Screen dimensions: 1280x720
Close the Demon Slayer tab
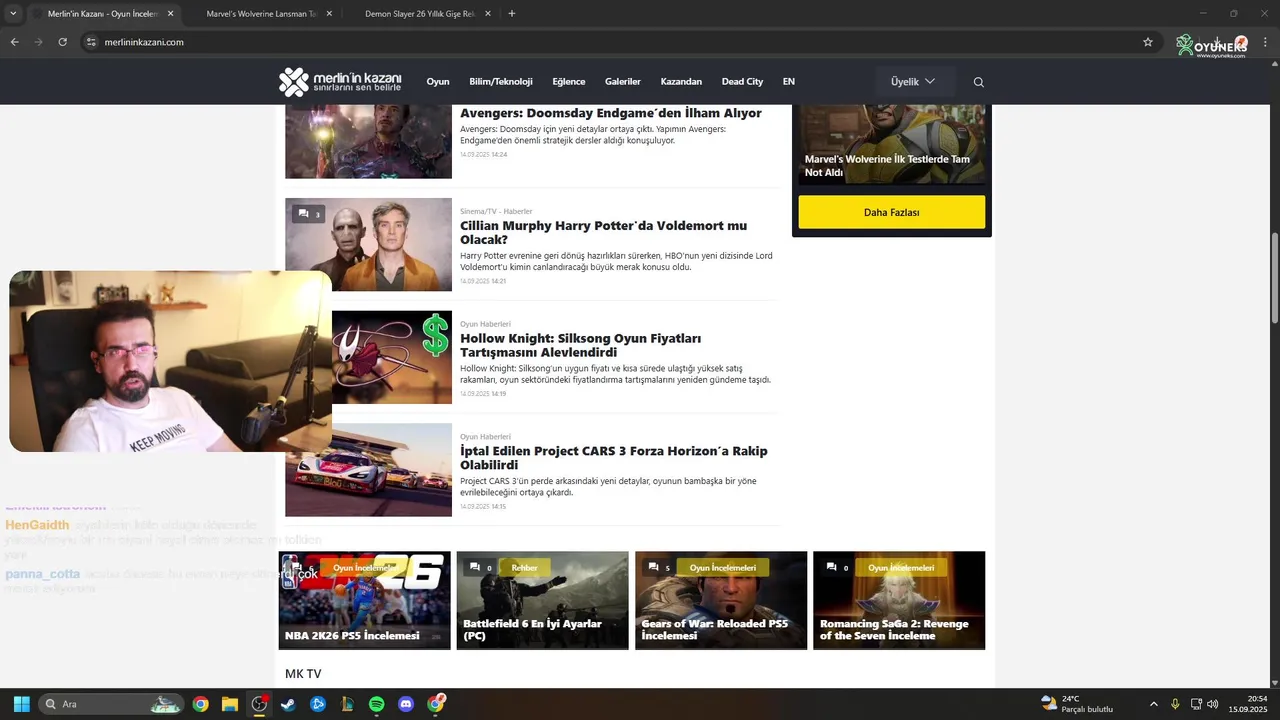click(488, 14)
